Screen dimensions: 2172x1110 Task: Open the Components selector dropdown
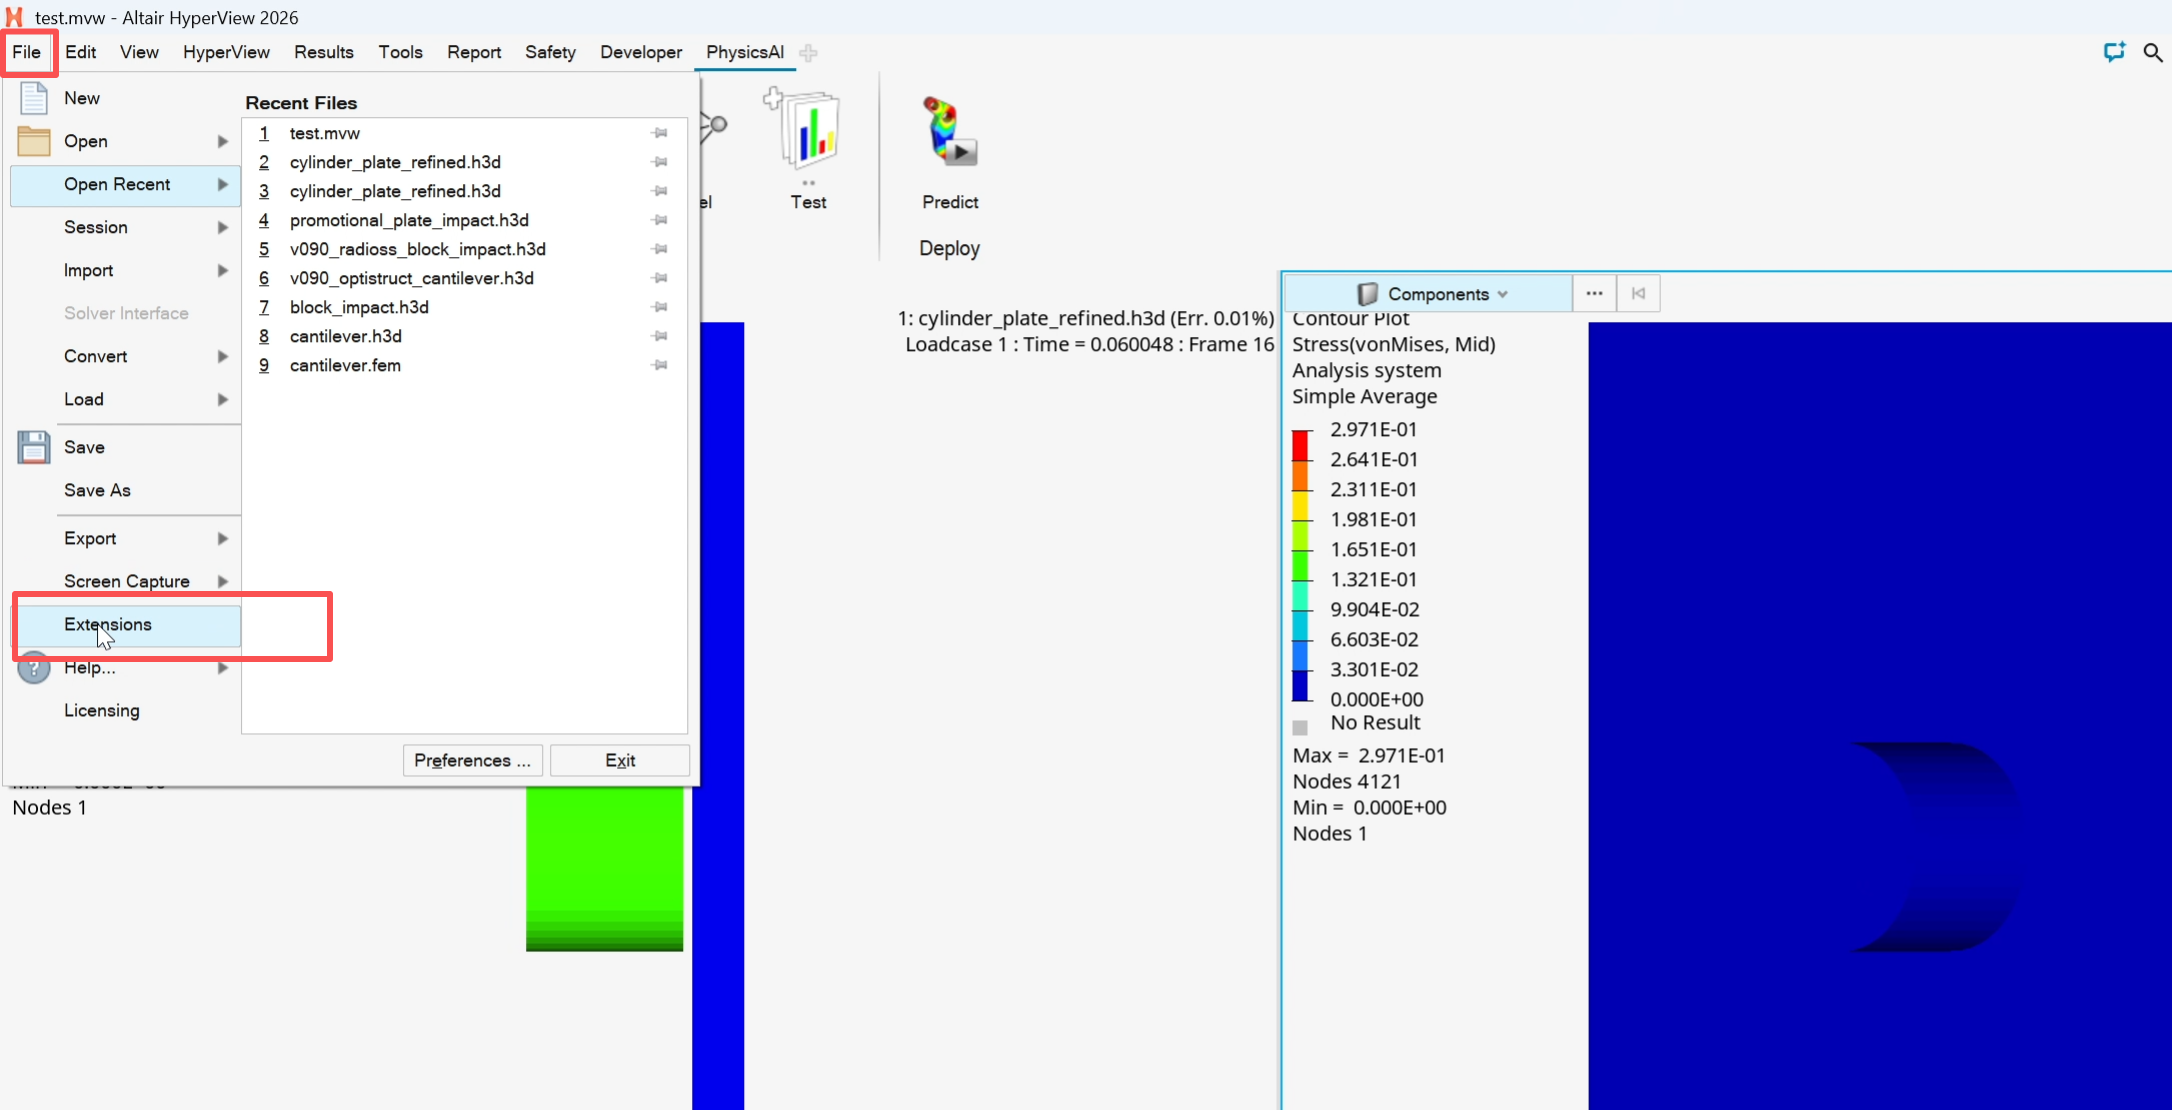coord(1430,294)
